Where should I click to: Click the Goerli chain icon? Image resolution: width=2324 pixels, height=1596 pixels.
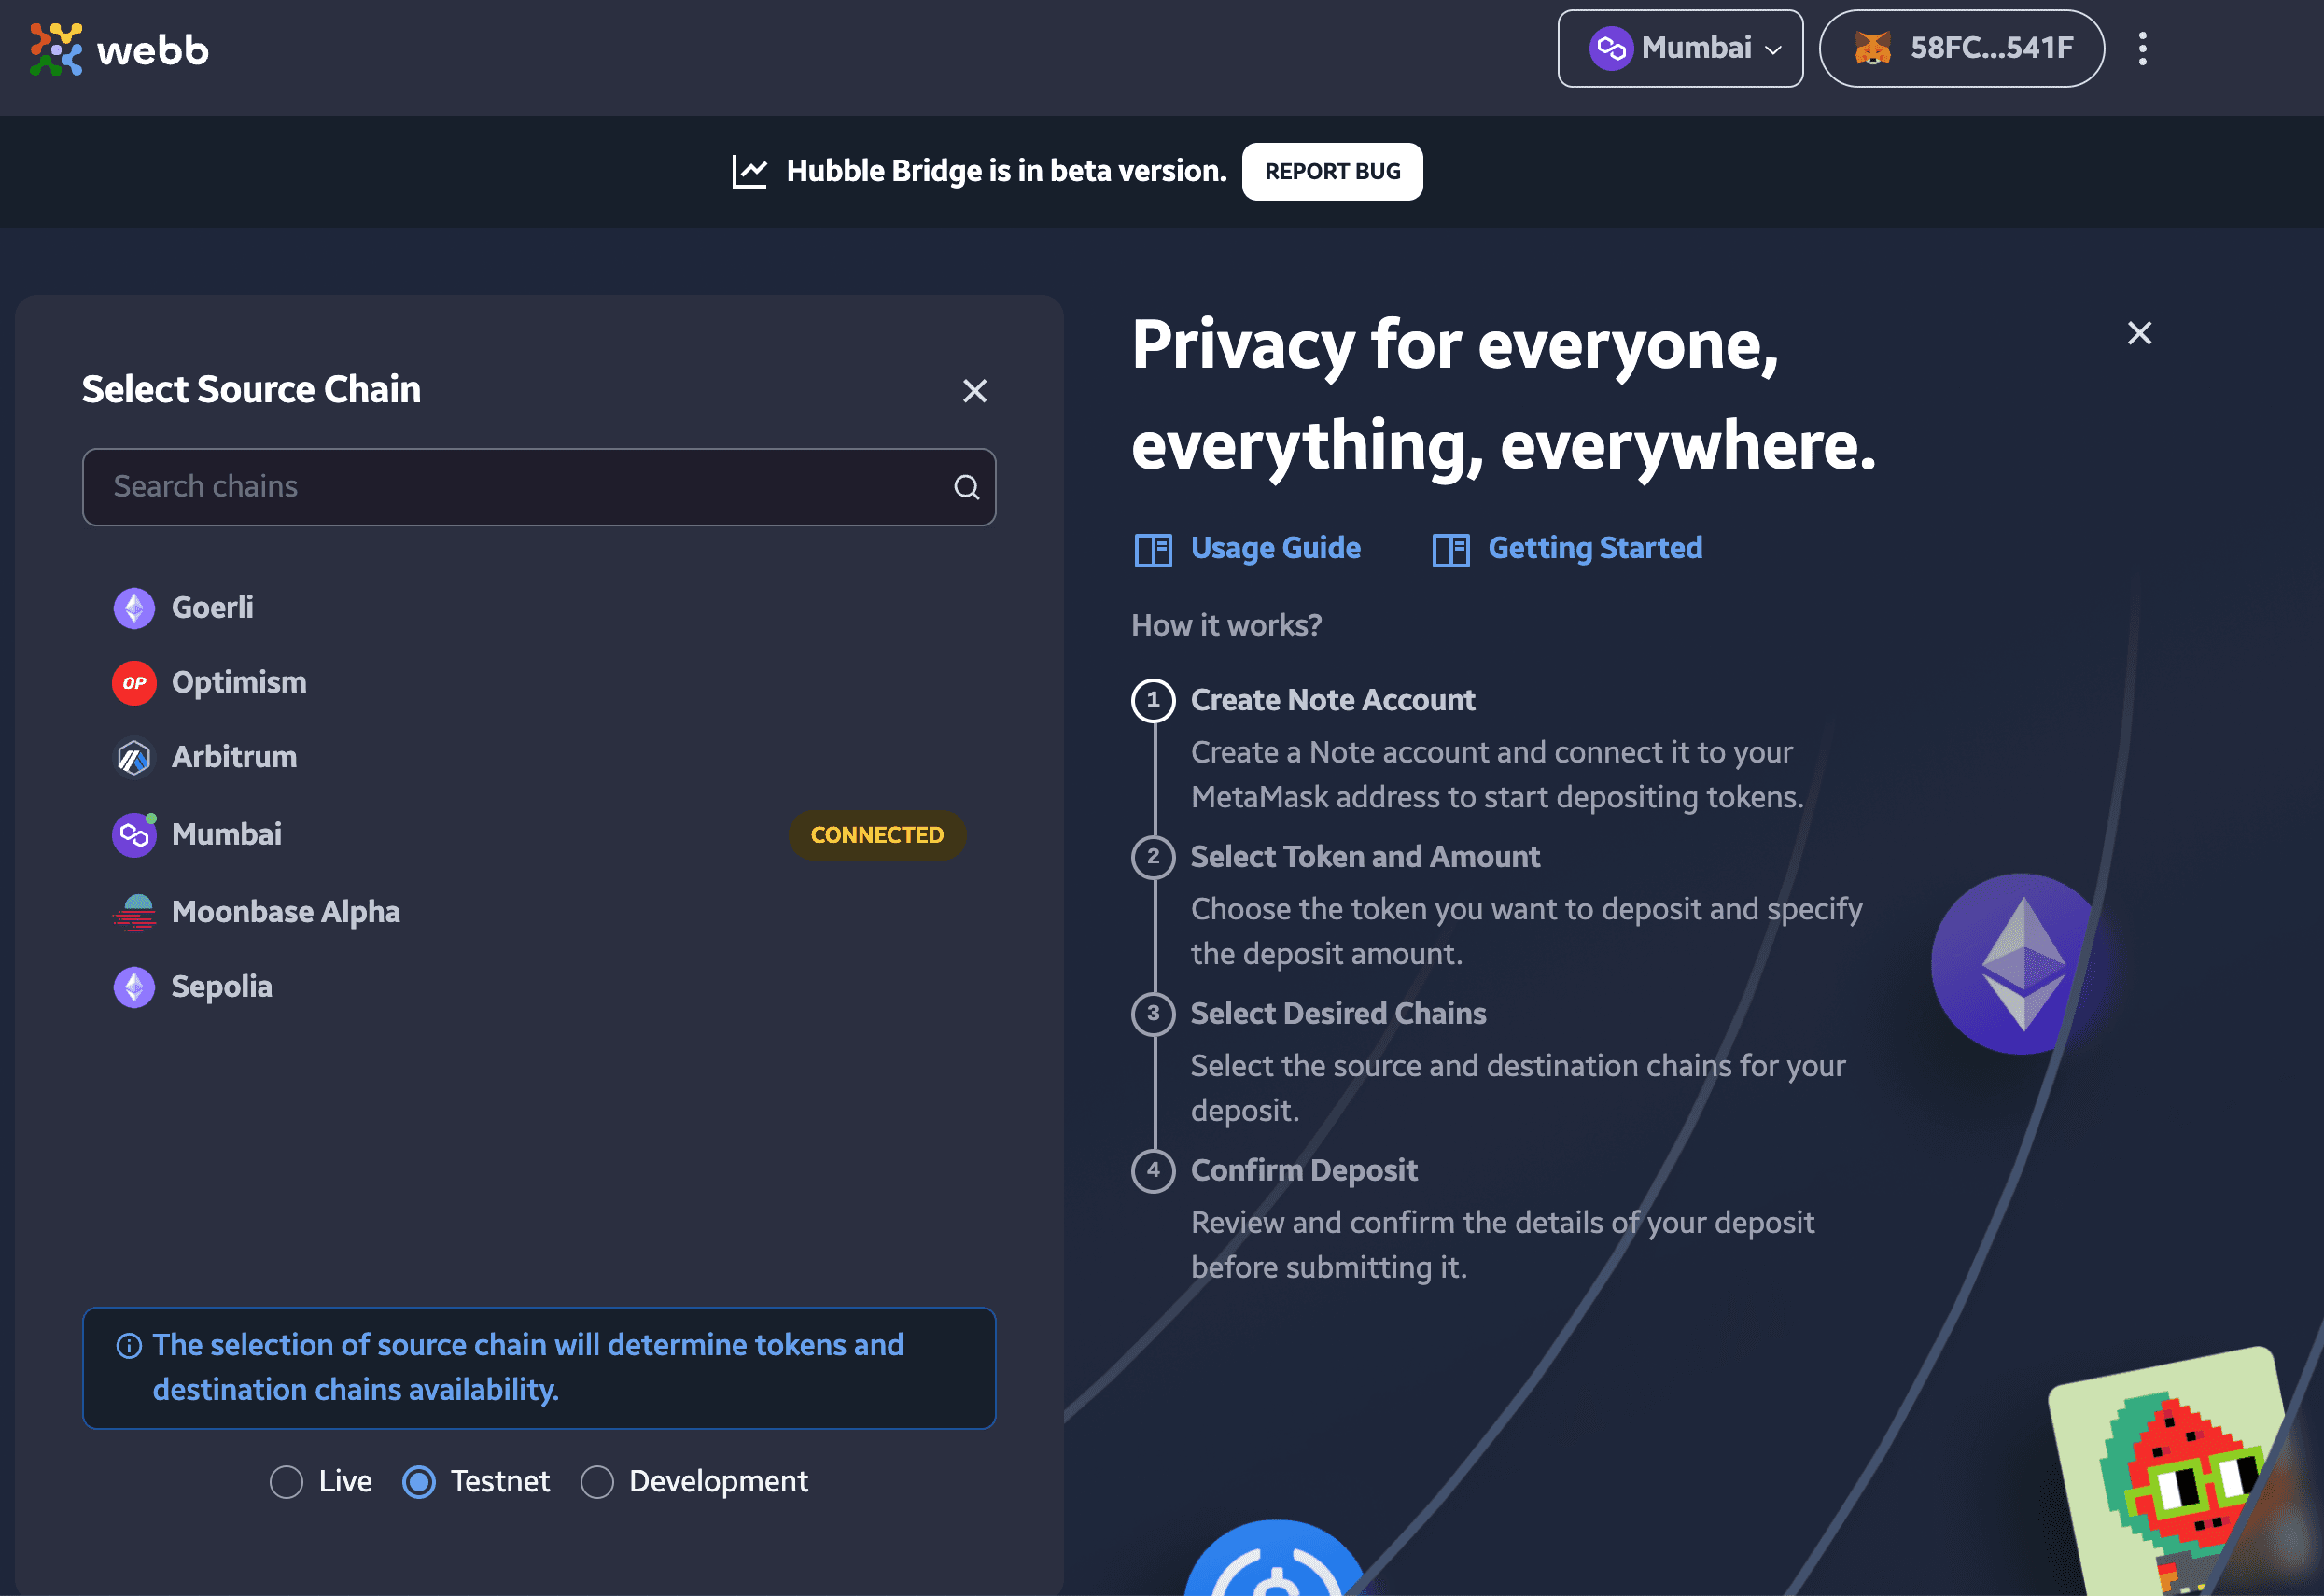134,606
